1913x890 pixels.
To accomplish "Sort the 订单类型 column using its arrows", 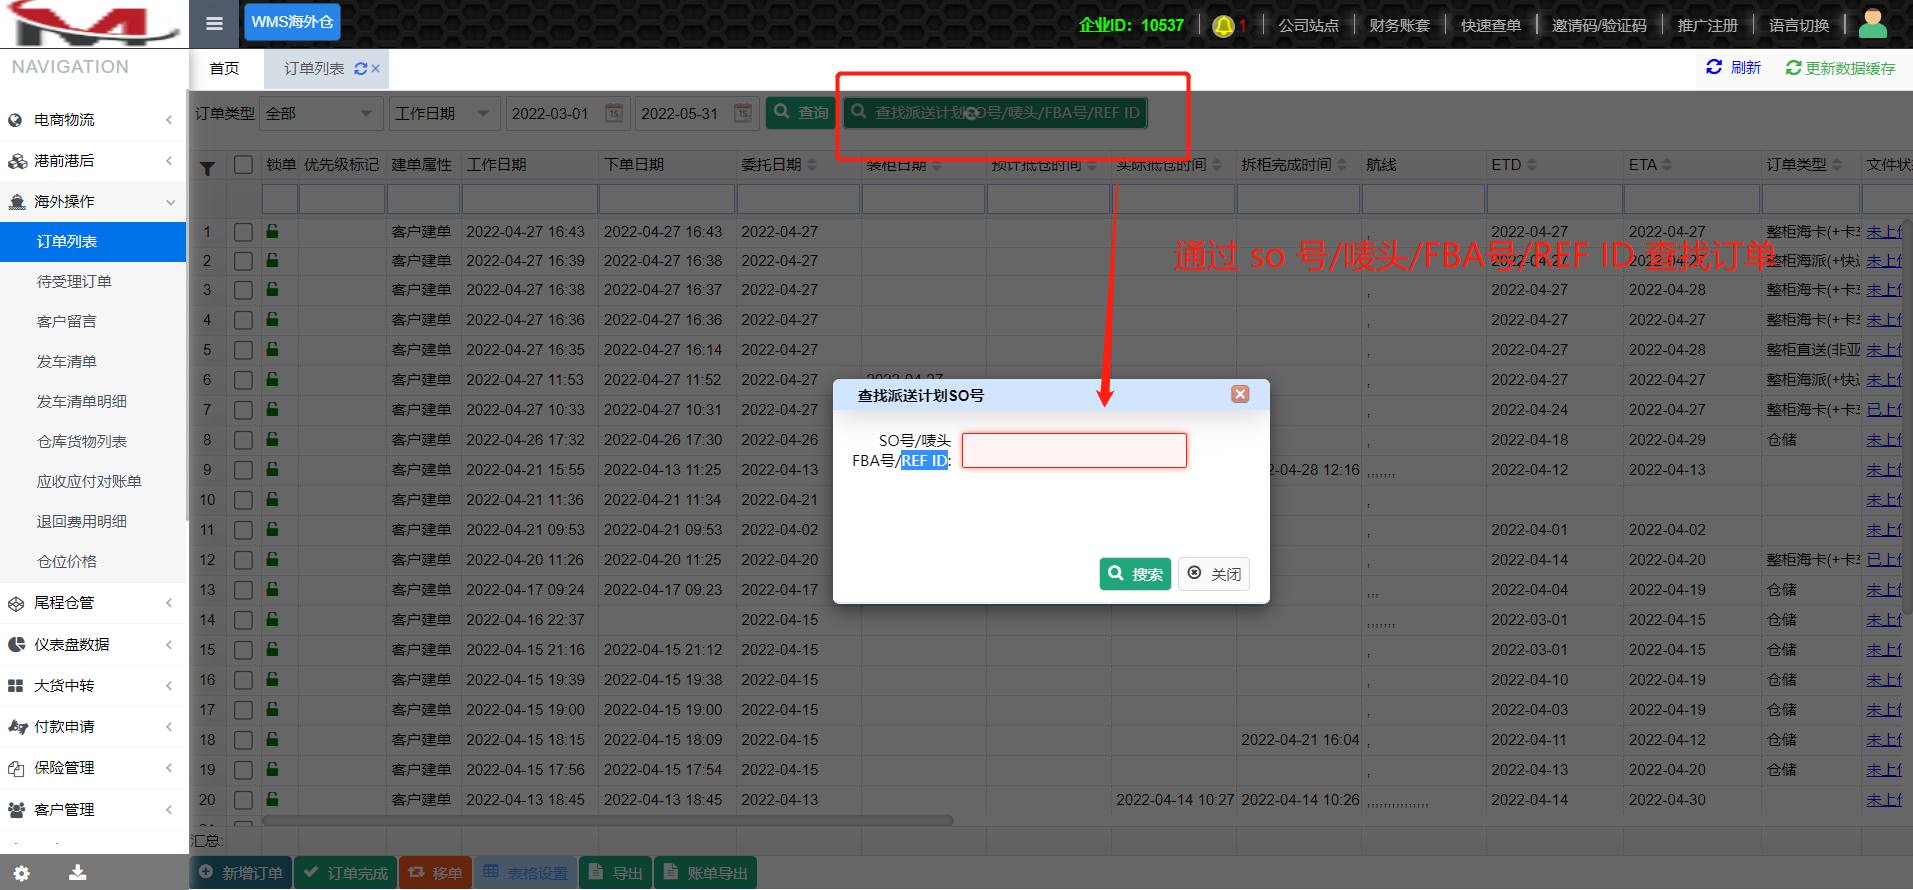I will coord(1838,165).
